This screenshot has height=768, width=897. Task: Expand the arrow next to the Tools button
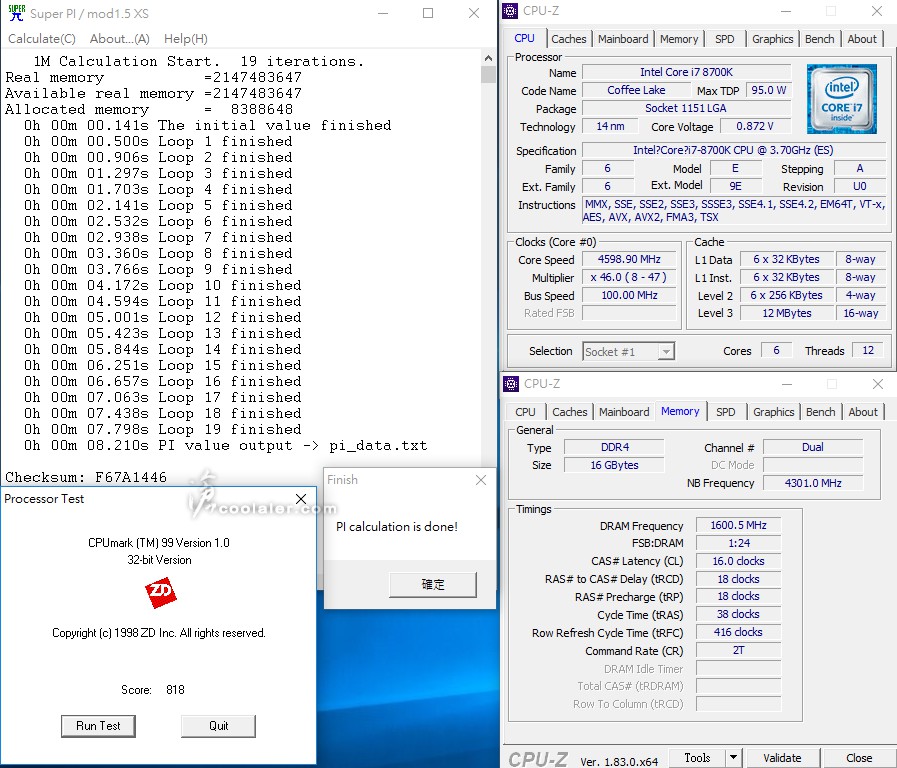pos(733,758)
